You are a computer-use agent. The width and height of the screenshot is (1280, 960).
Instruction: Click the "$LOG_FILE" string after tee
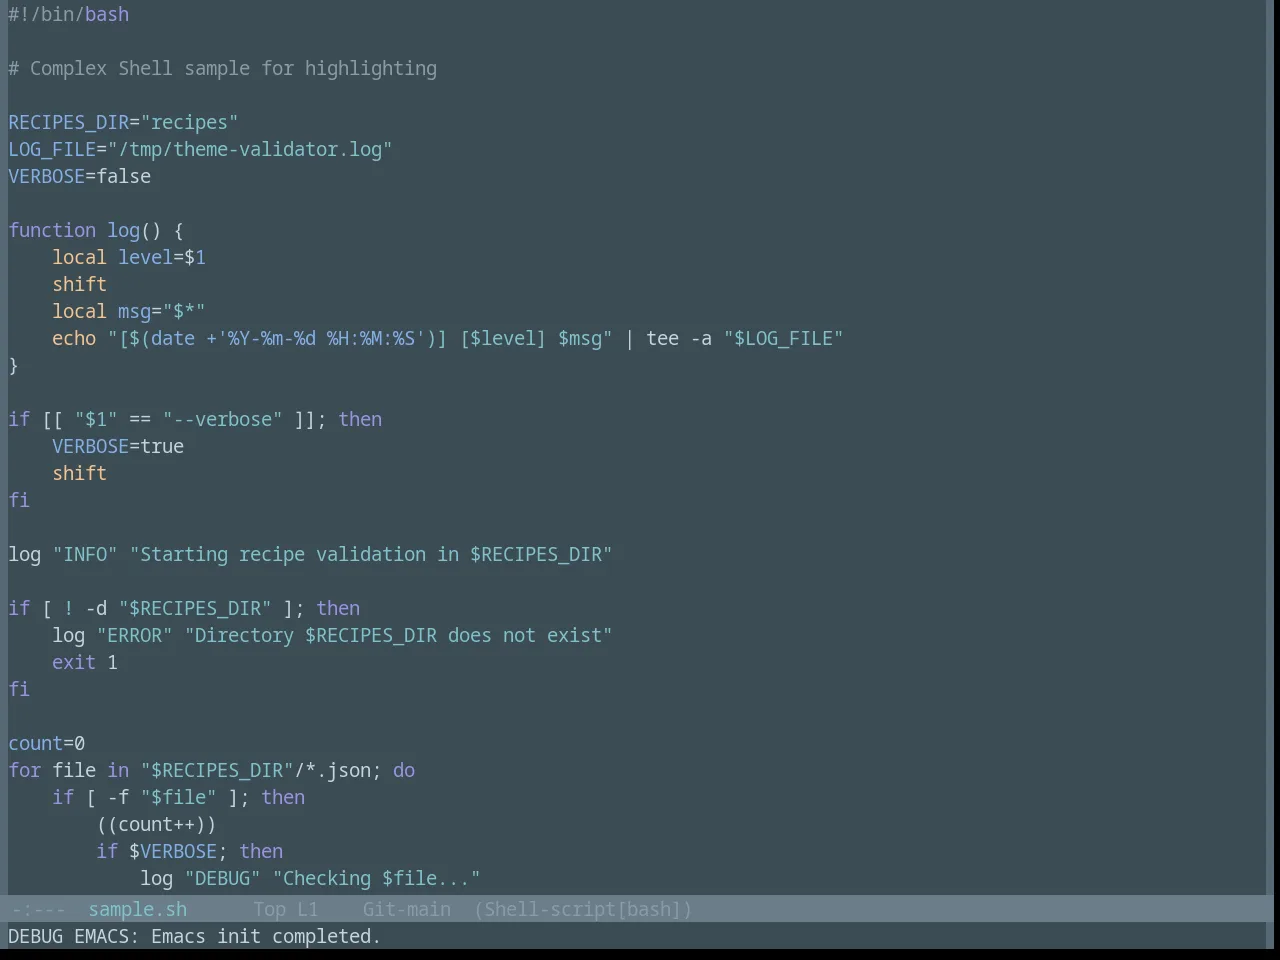click(x=784, y=338)
